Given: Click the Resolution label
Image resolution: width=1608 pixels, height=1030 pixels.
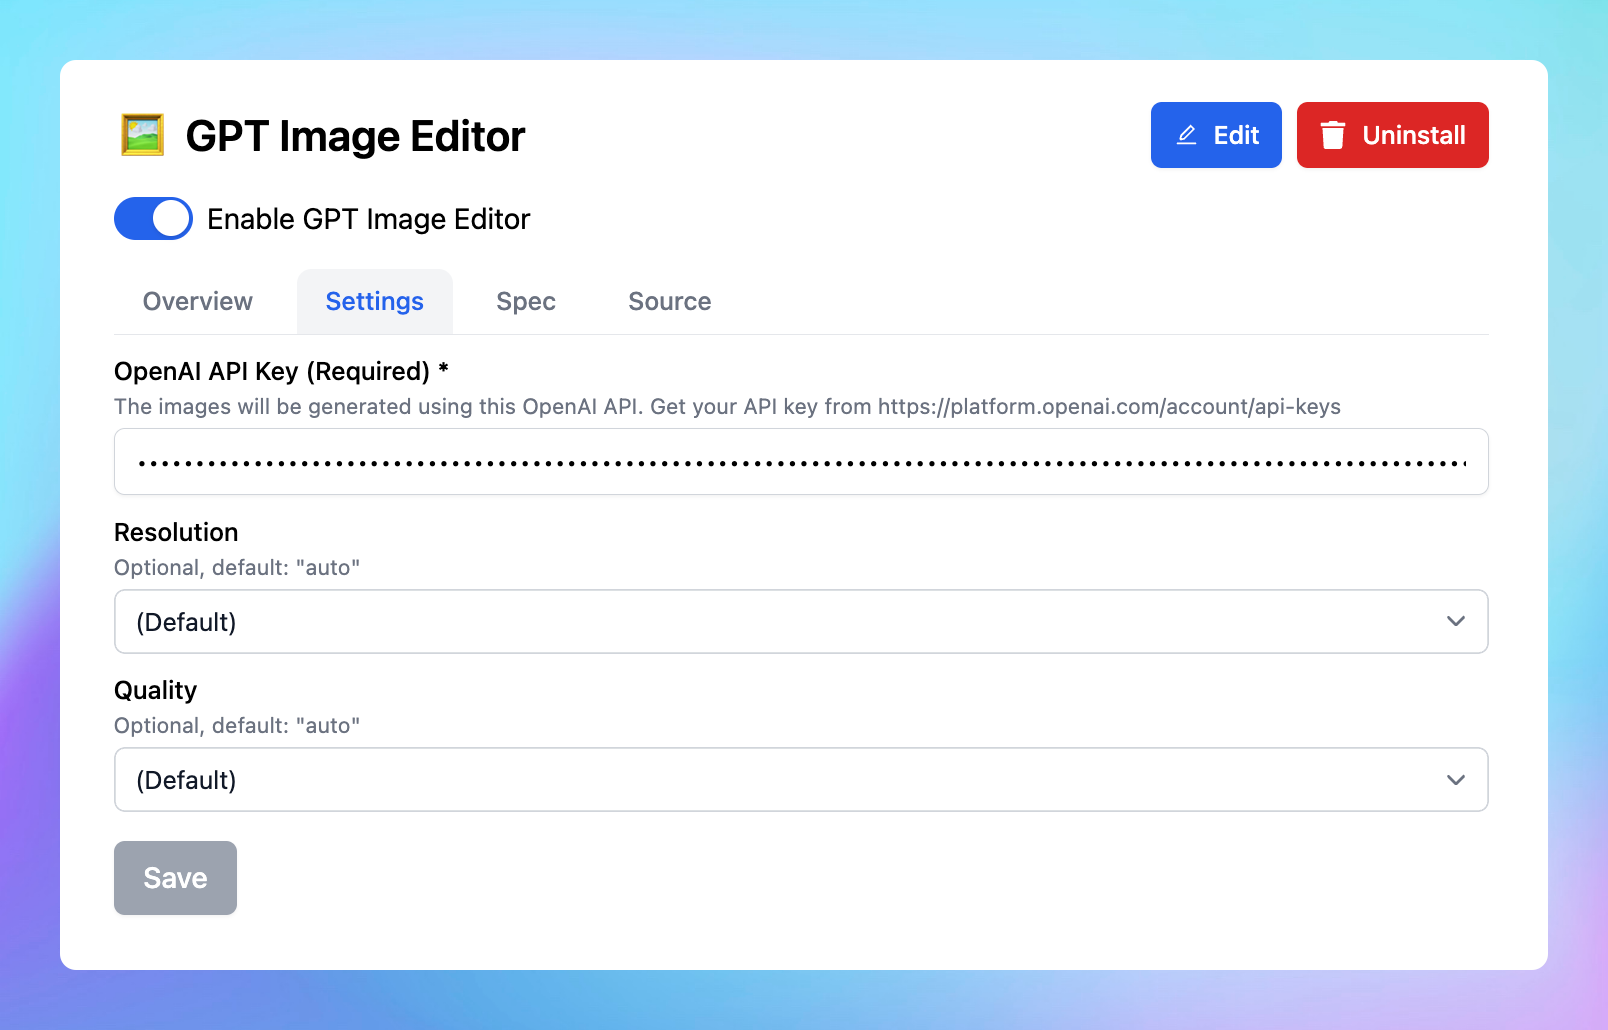Looking at the screenshot, I should coord(176,532).
